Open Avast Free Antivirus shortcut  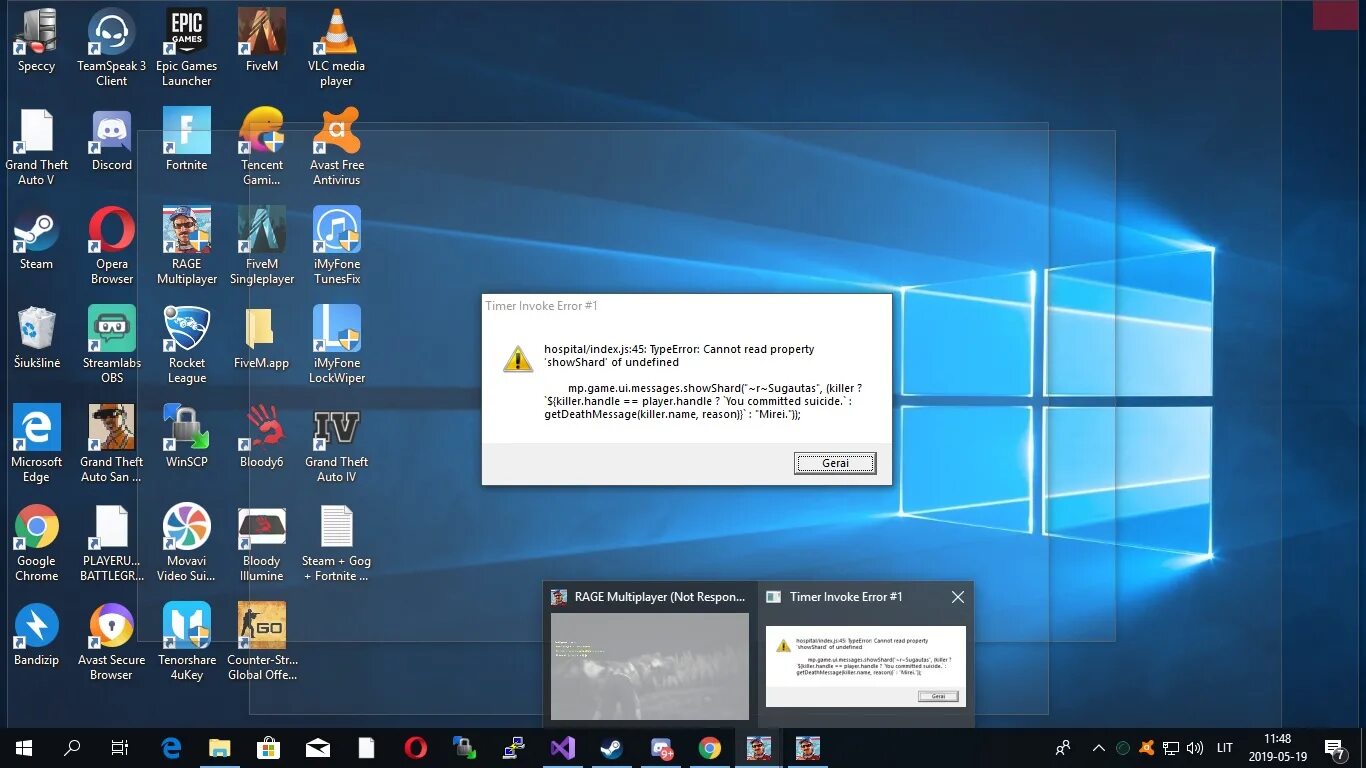(337, 146)
